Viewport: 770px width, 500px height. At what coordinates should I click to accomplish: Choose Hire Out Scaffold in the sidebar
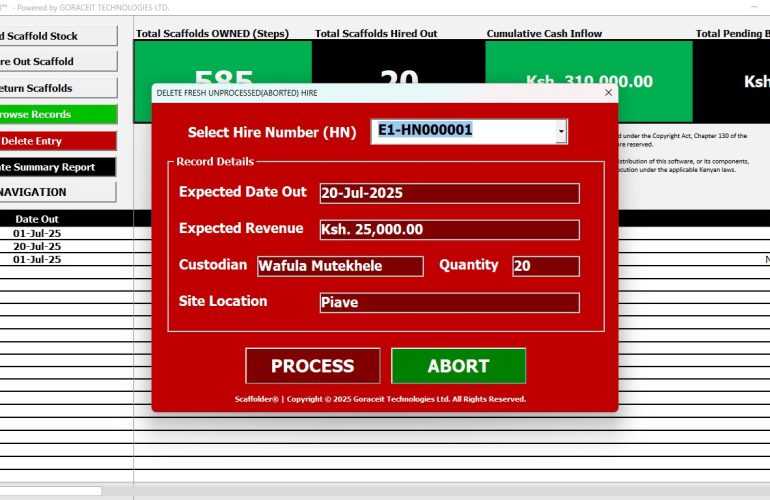coord(58,62)
